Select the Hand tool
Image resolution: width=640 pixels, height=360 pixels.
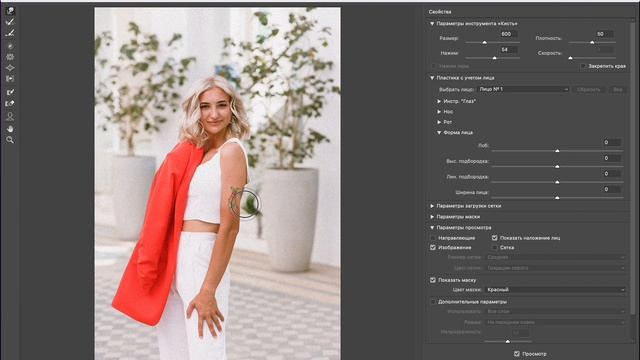coord(10,129)
